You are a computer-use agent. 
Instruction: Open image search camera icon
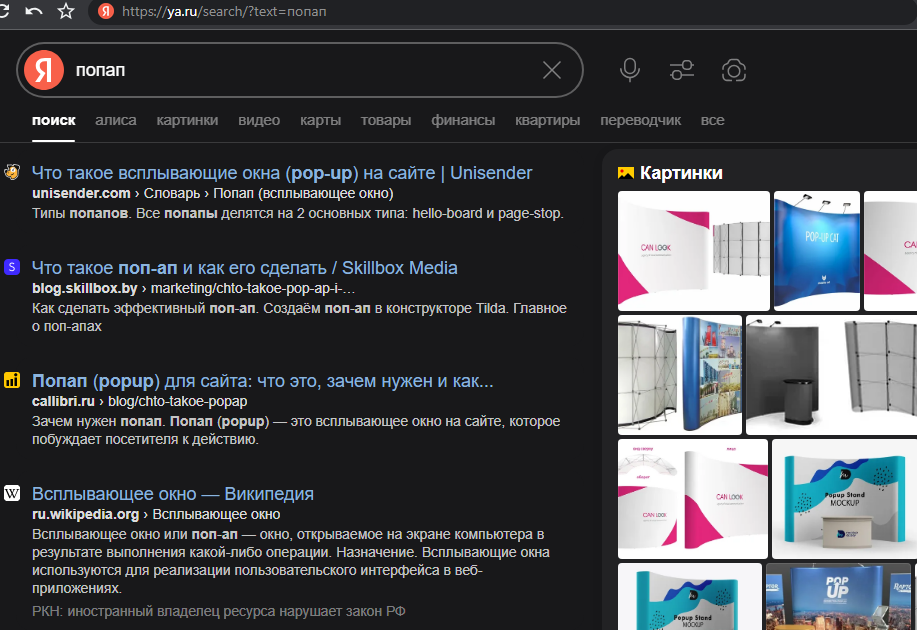[x=734, y=70]
